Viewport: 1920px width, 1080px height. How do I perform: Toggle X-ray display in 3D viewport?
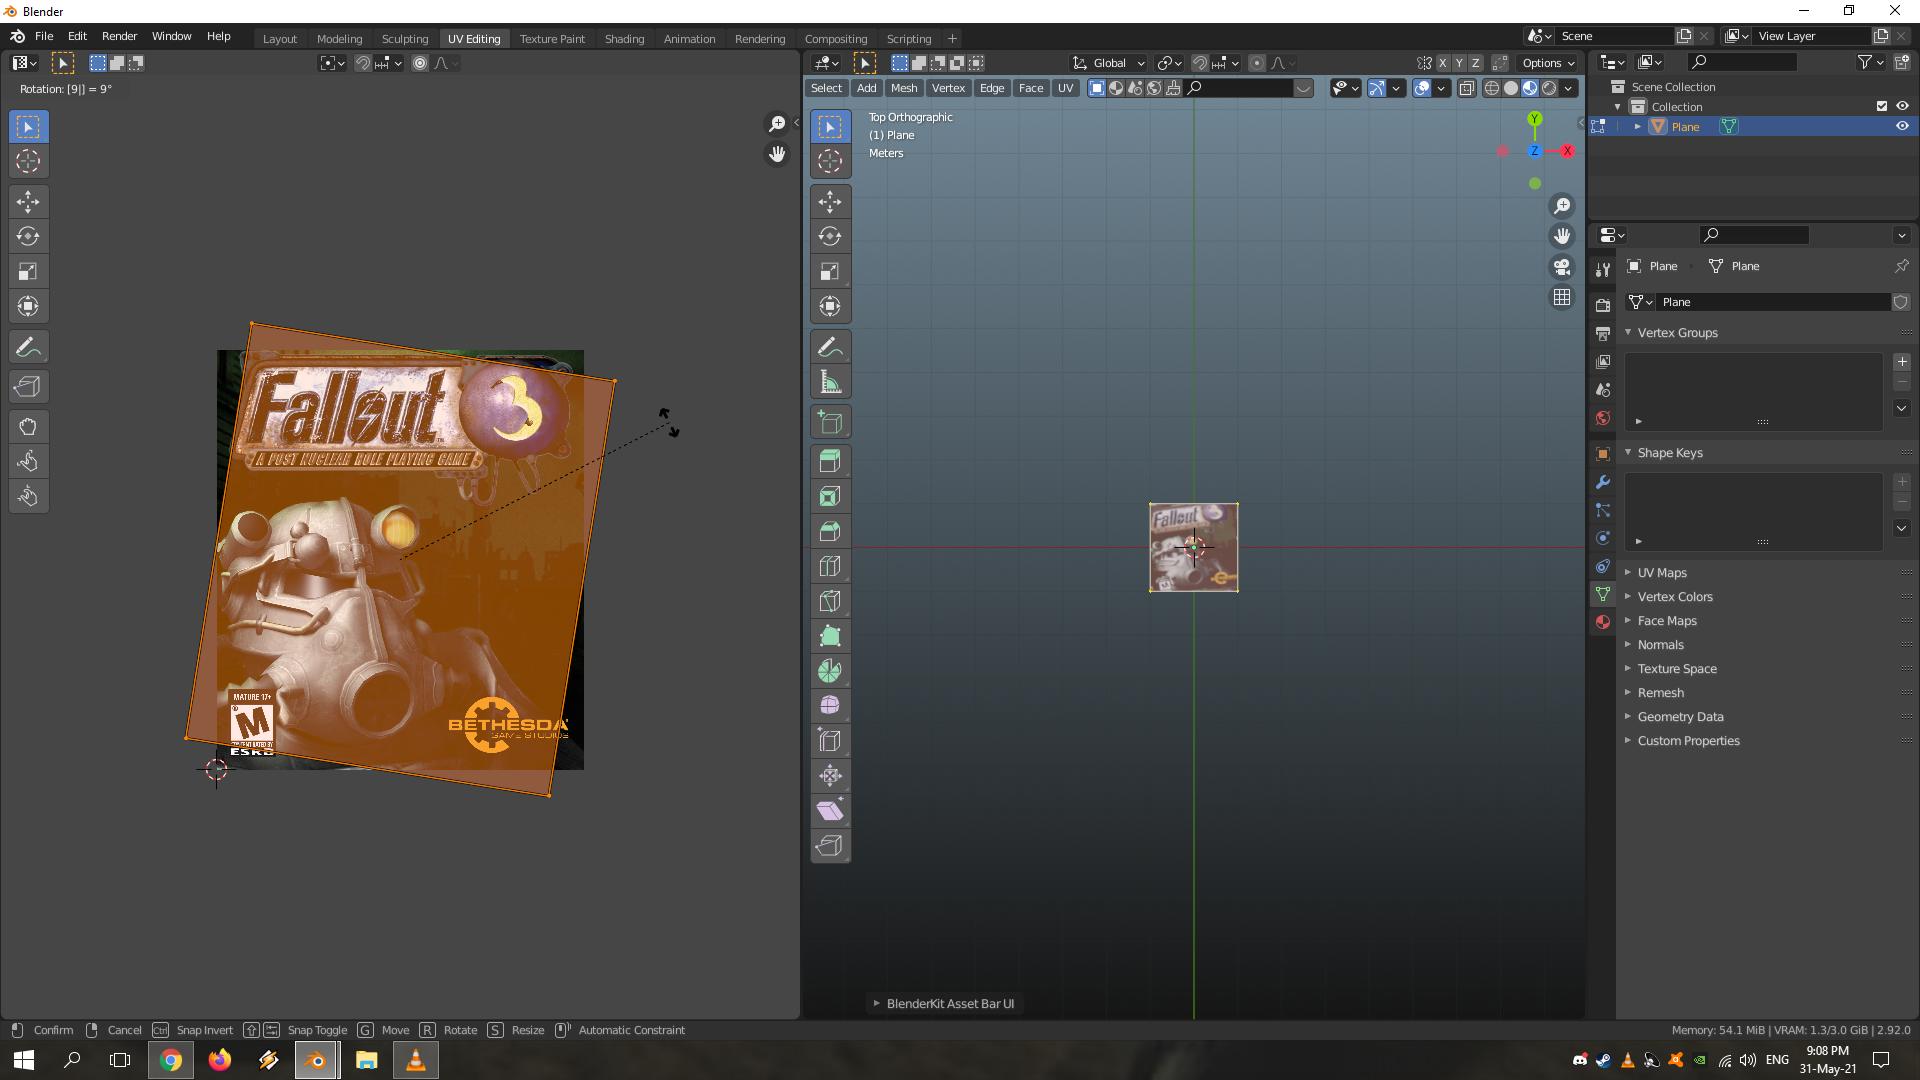pyautogui.click(x=1466, y=88)
